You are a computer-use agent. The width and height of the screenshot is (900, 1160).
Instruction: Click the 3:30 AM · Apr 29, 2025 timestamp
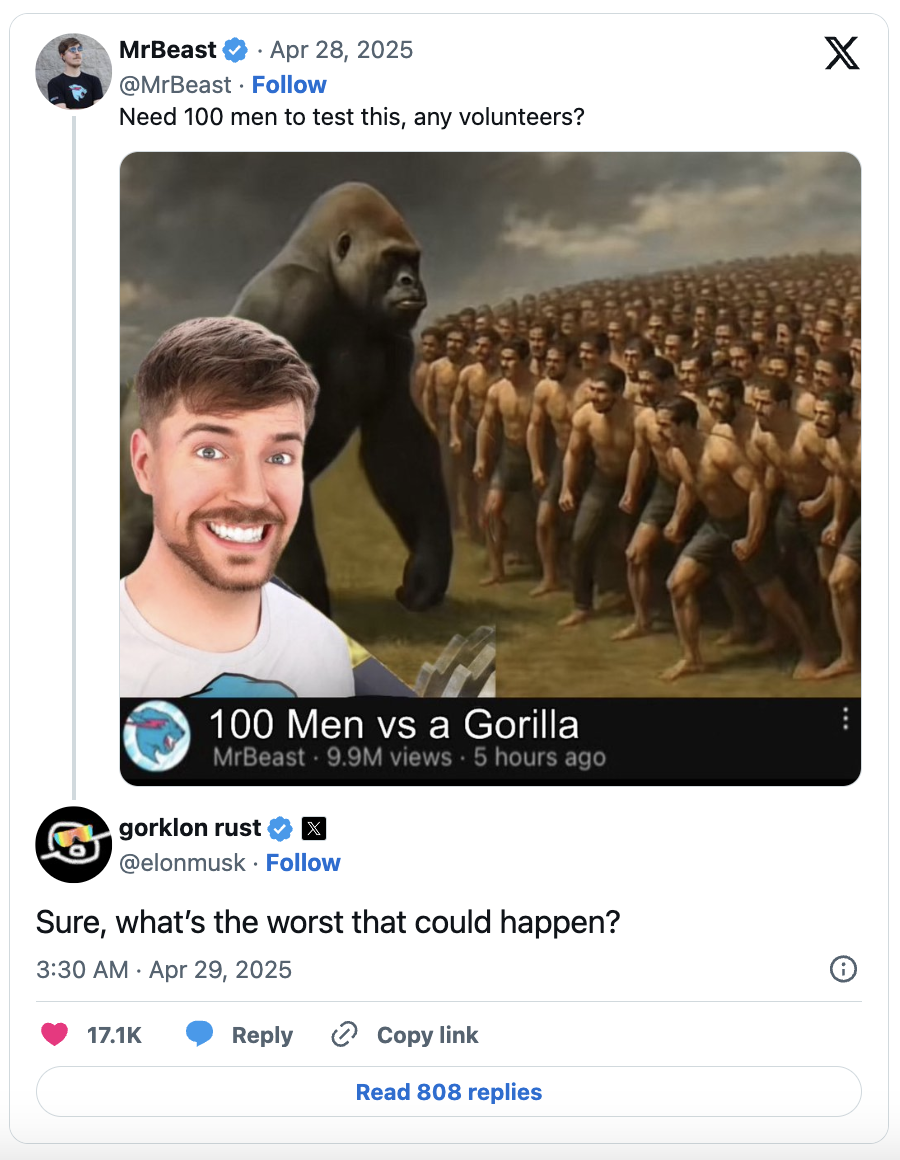pyautogui.click(x=164, y=970)
